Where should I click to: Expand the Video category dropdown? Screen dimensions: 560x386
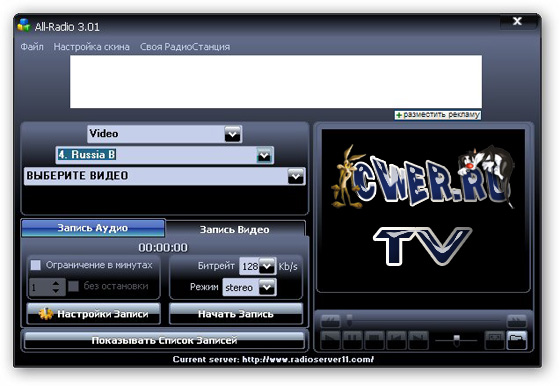click(232, 134)
